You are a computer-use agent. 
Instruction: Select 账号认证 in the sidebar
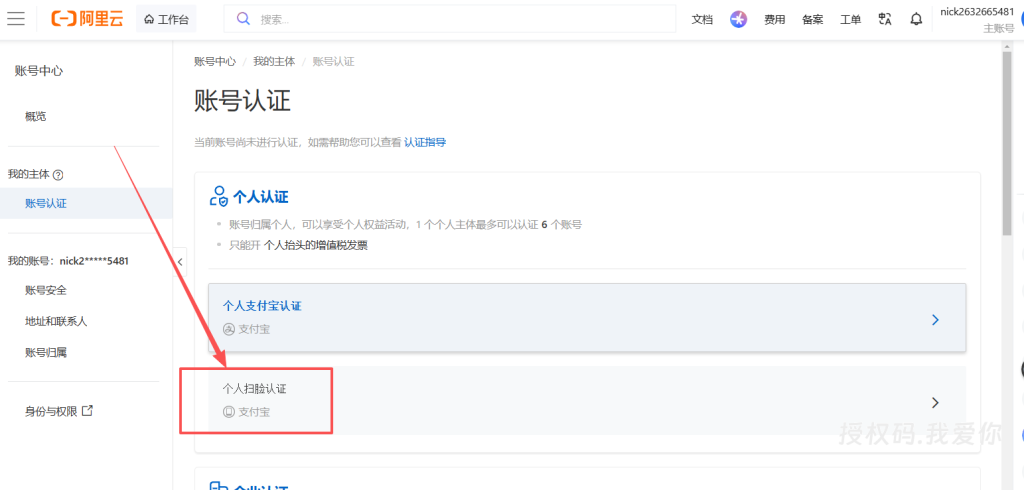click(x=86, y=203)
